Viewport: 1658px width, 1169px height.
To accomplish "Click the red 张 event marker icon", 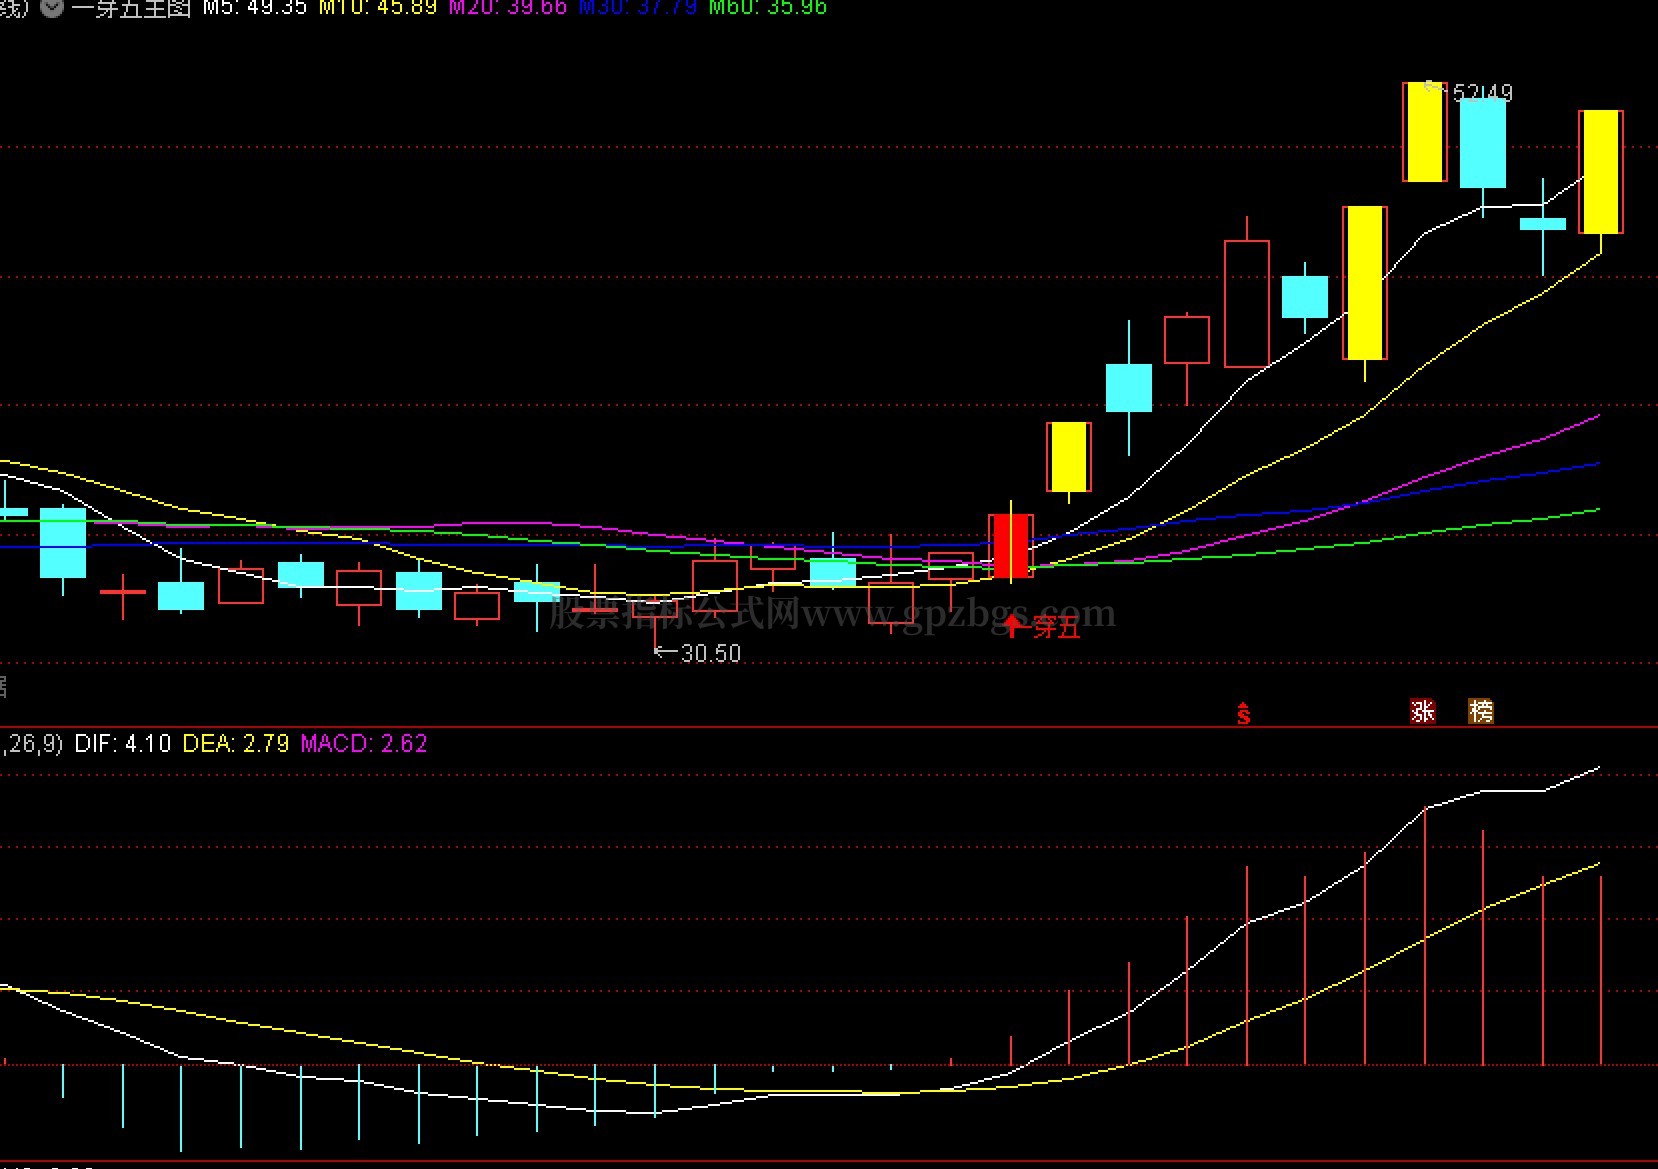I will [x=1422, y=711].
